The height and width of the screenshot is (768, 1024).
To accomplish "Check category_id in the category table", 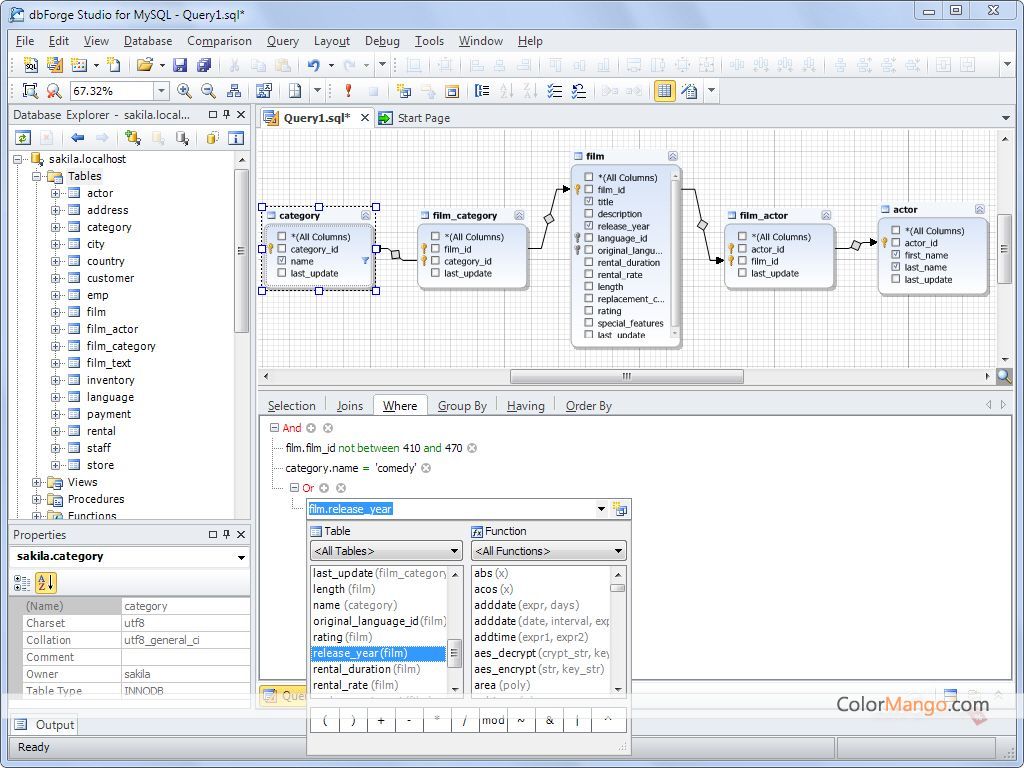I will (x=281, y=249).
